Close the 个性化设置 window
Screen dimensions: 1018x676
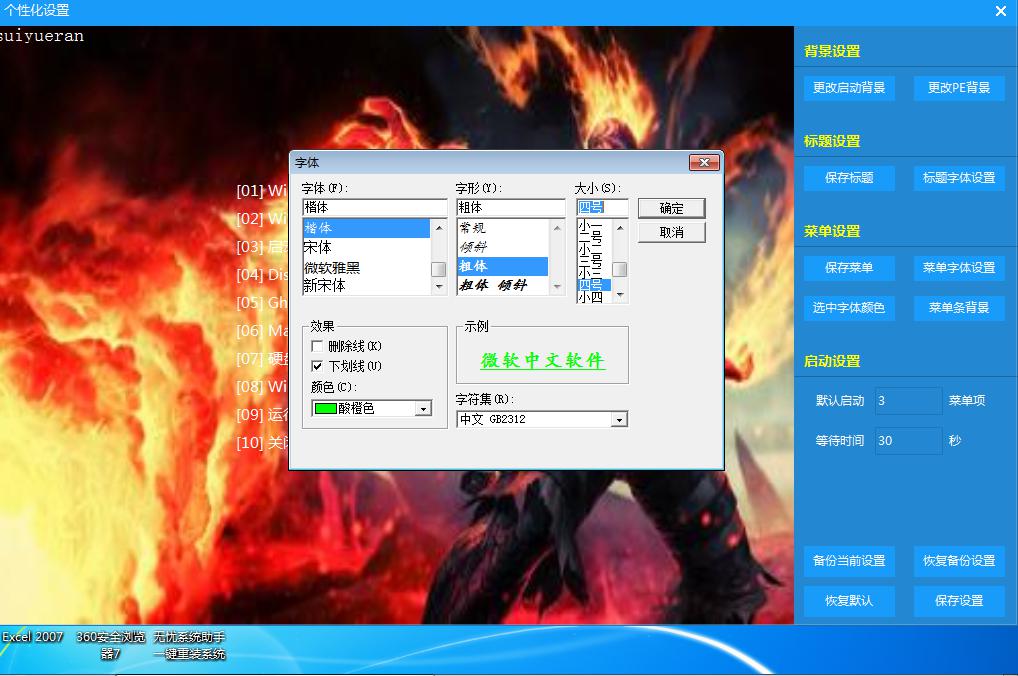pyautogui.click(x=1000, y=11)
